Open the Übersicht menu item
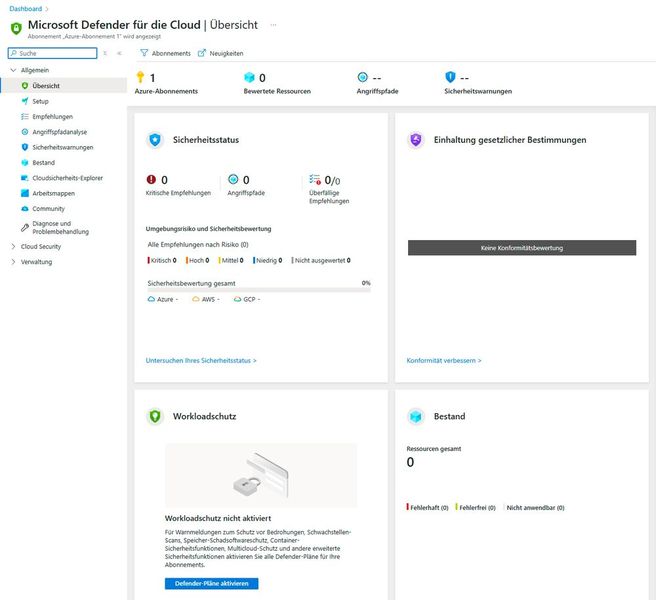656x600 pixels. tap(64, 86)
